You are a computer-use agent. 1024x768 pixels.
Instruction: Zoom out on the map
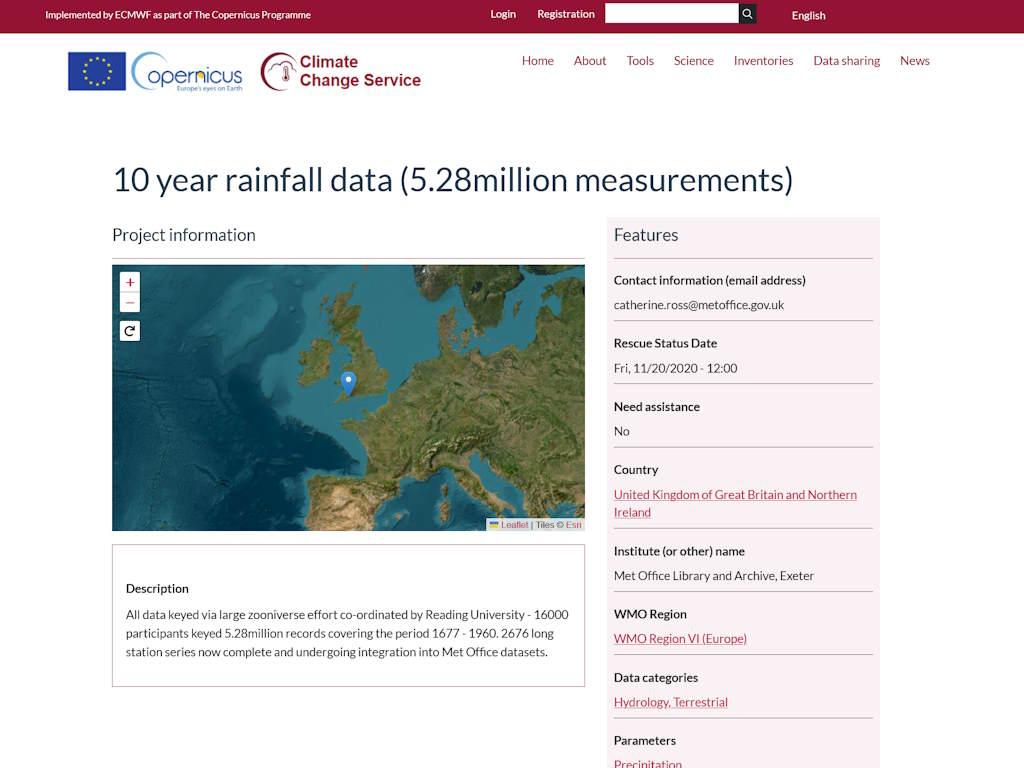point(130,303)
